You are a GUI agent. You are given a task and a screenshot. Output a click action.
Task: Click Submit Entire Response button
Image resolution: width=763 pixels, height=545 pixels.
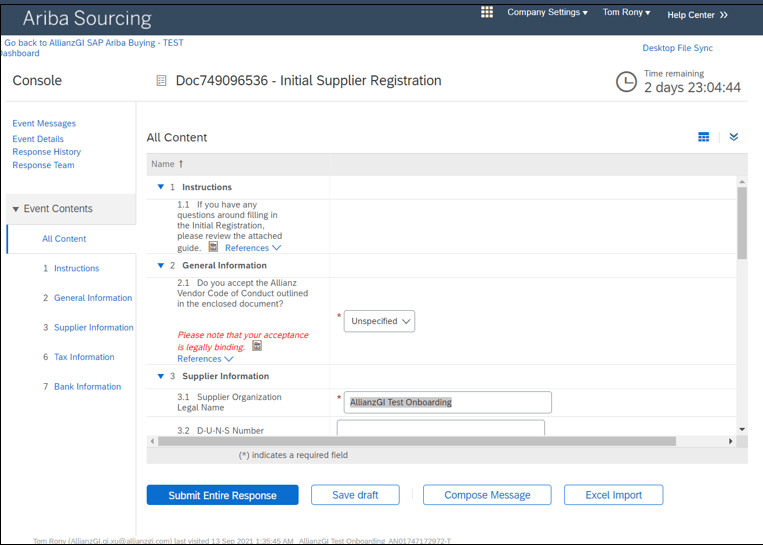(x=222, y=495)
